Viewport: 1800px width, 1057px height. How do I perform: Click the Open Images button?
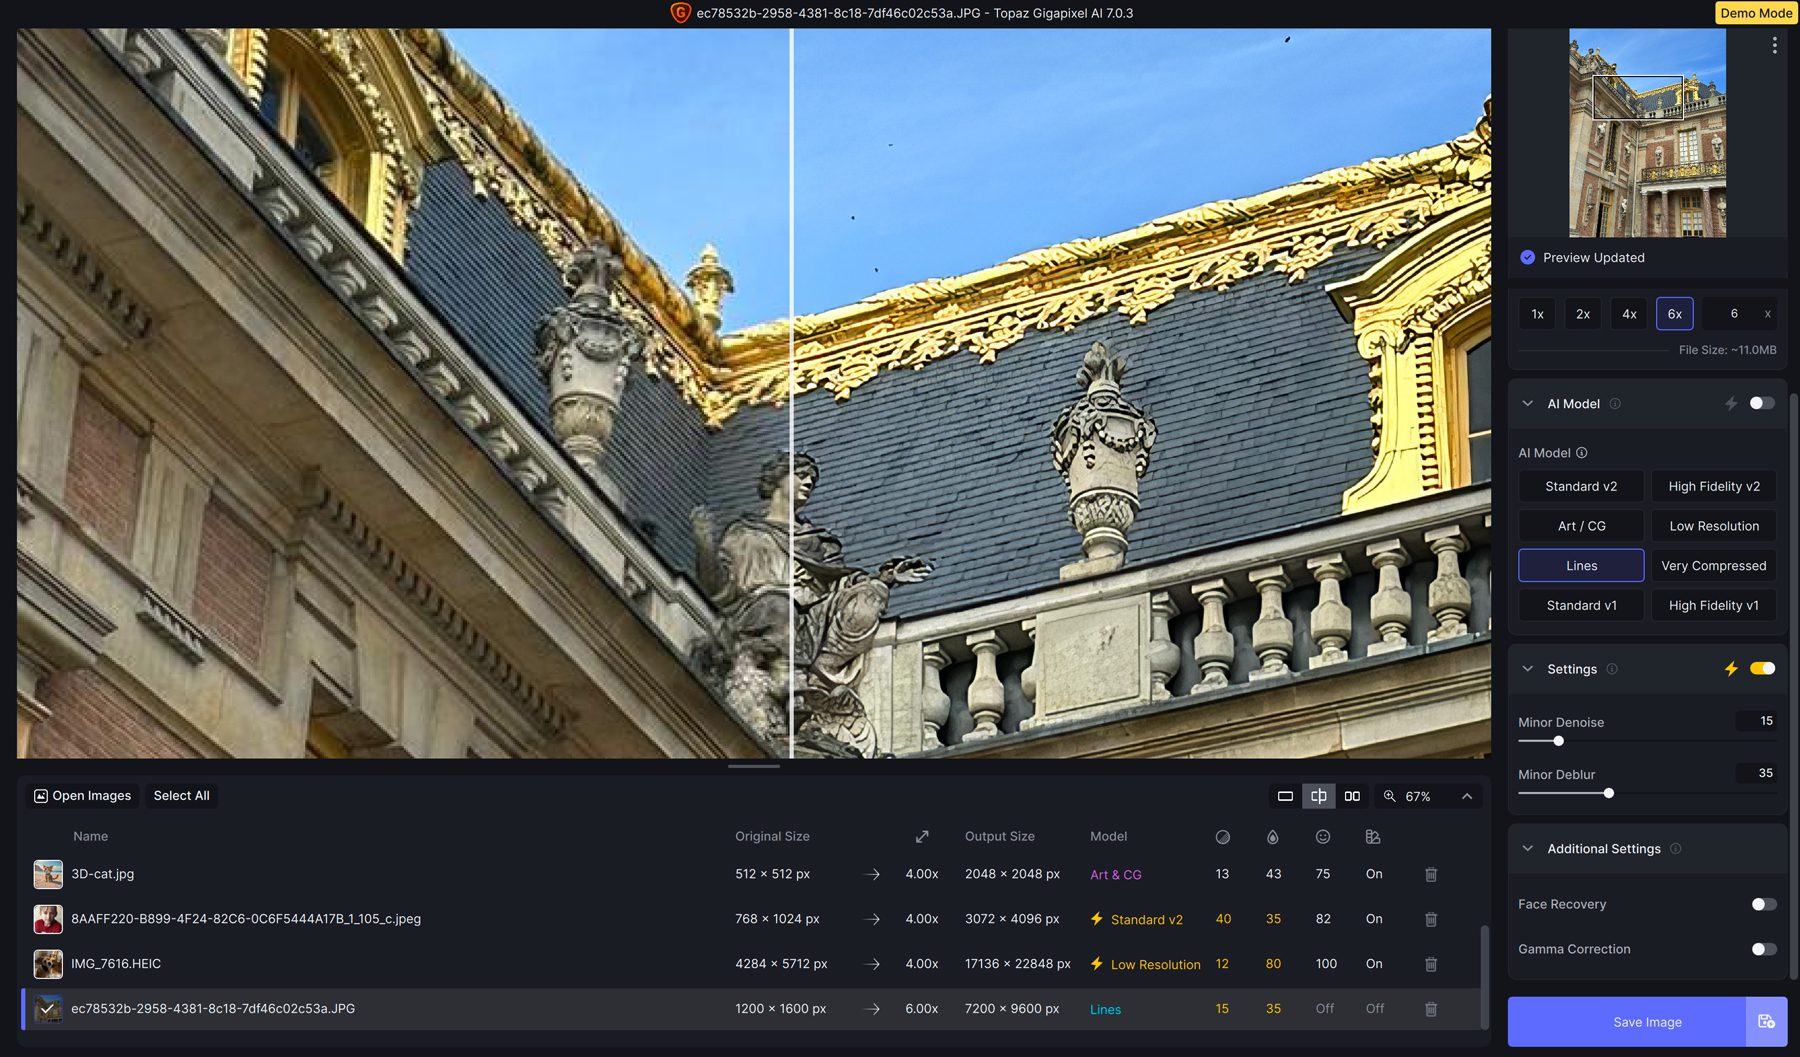click(83, 796)
